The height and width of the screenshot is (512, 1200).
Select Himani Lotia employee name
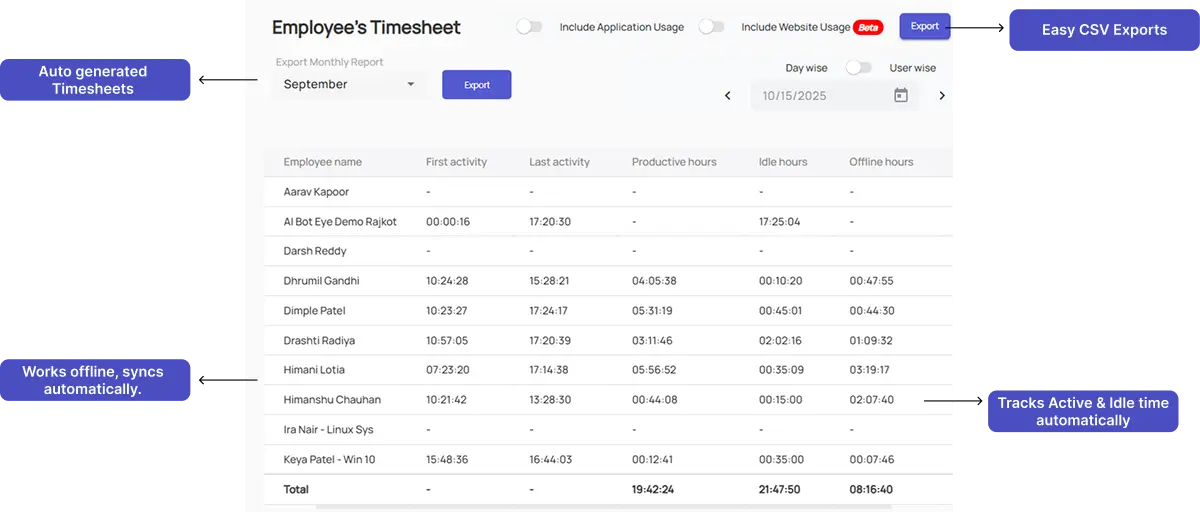point(314,370)
